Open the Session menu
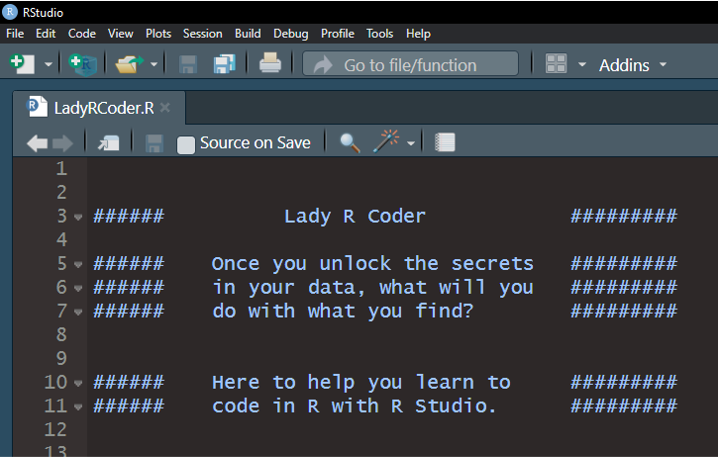Screen dimensions: 718x457 tap(202, 33)
